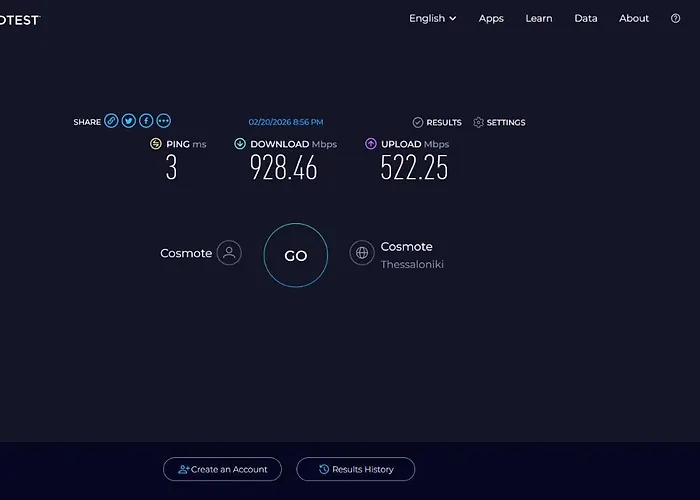Share the result on Twitter
The height and width of the screenshot is (500, 700).
[129, 121]
